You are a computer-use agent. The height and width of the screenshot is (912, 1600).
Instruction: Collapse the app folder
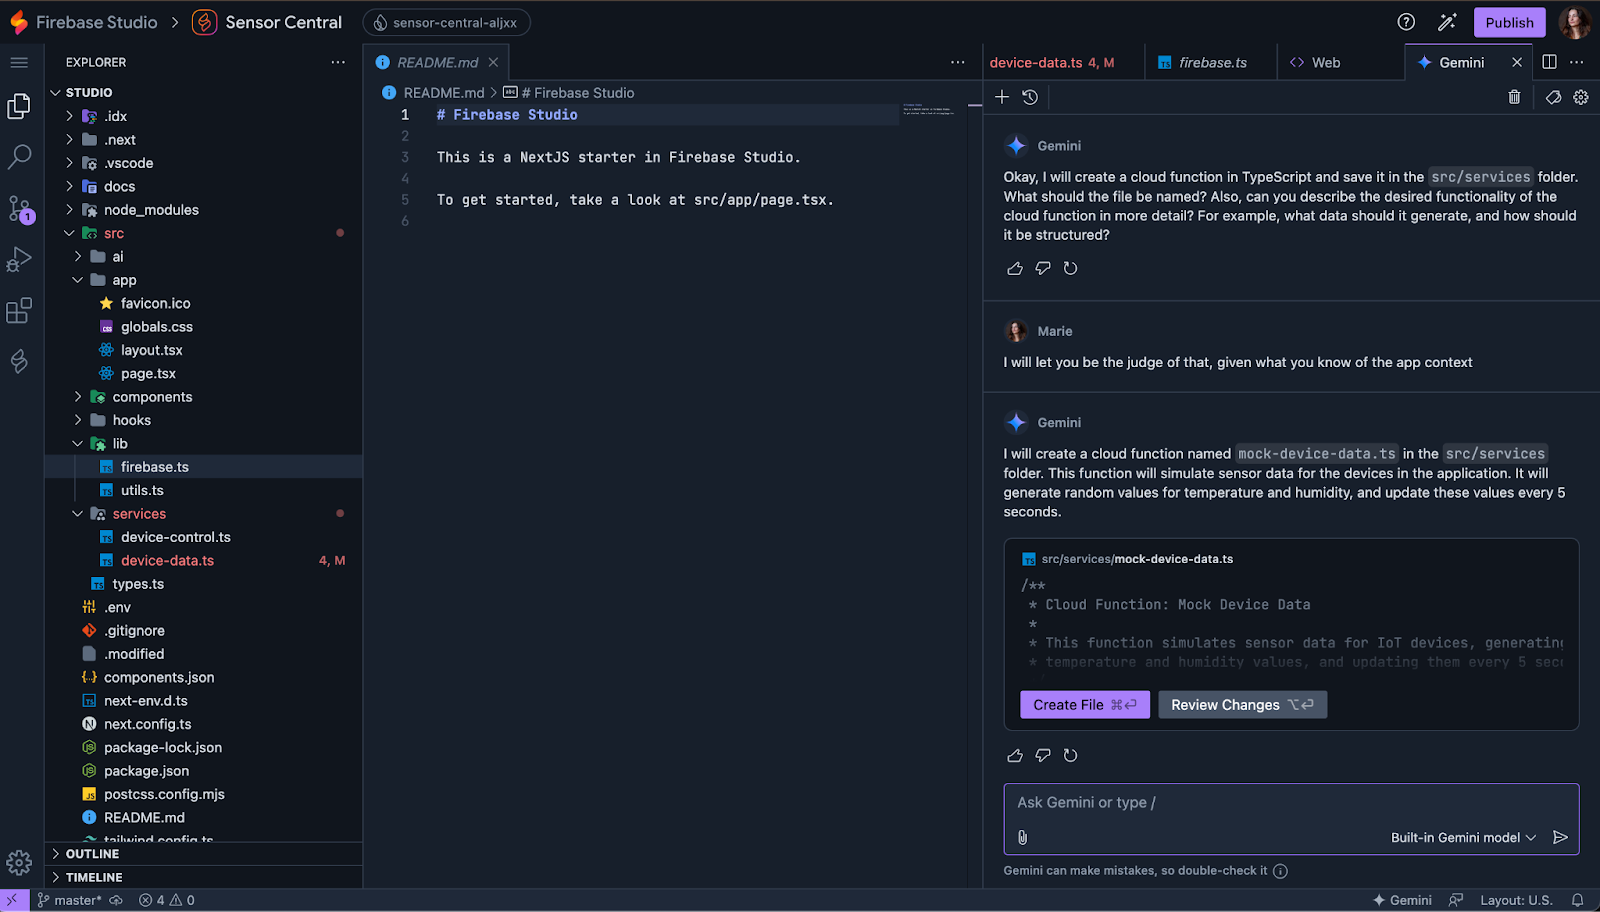click(77, 280)
